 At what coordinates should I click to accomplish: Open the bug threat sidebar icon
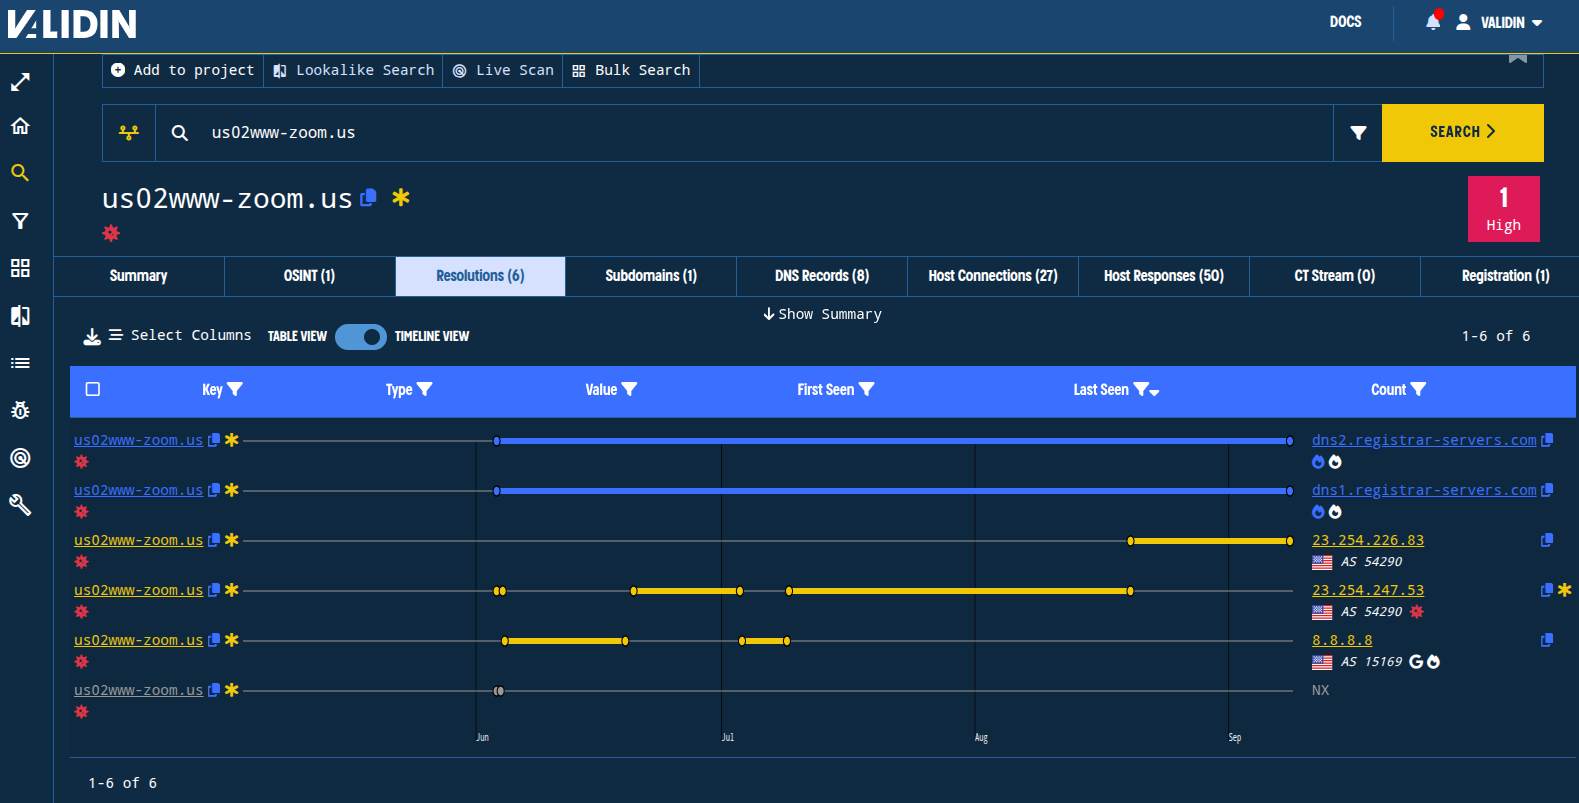point(20,410)
